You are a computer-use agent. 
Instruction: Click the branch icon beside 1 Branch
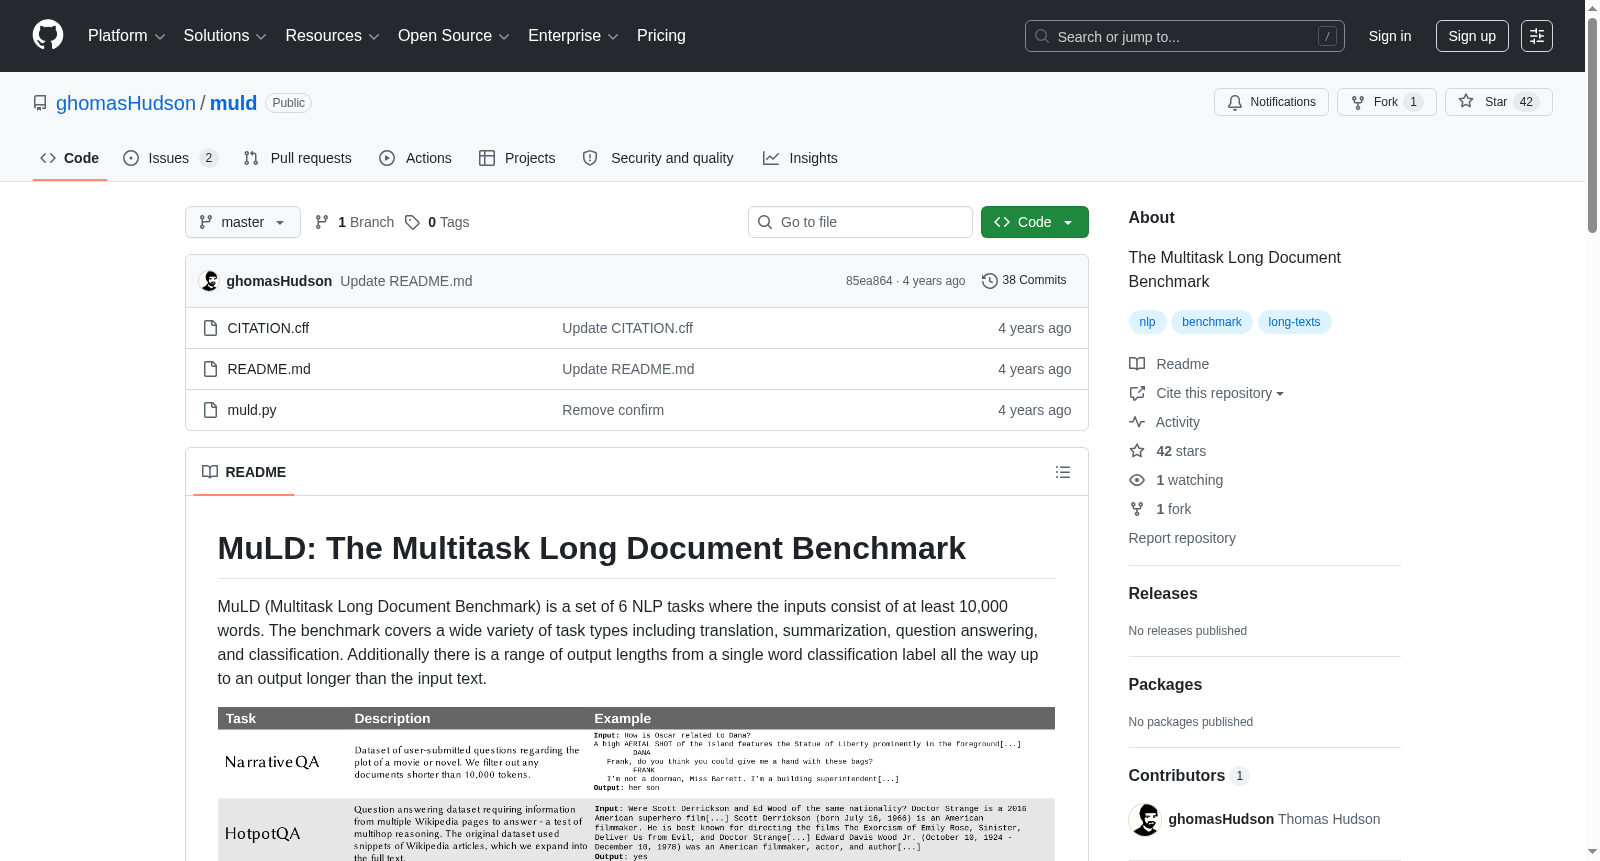pyautogui.click(x=322, y=222)
